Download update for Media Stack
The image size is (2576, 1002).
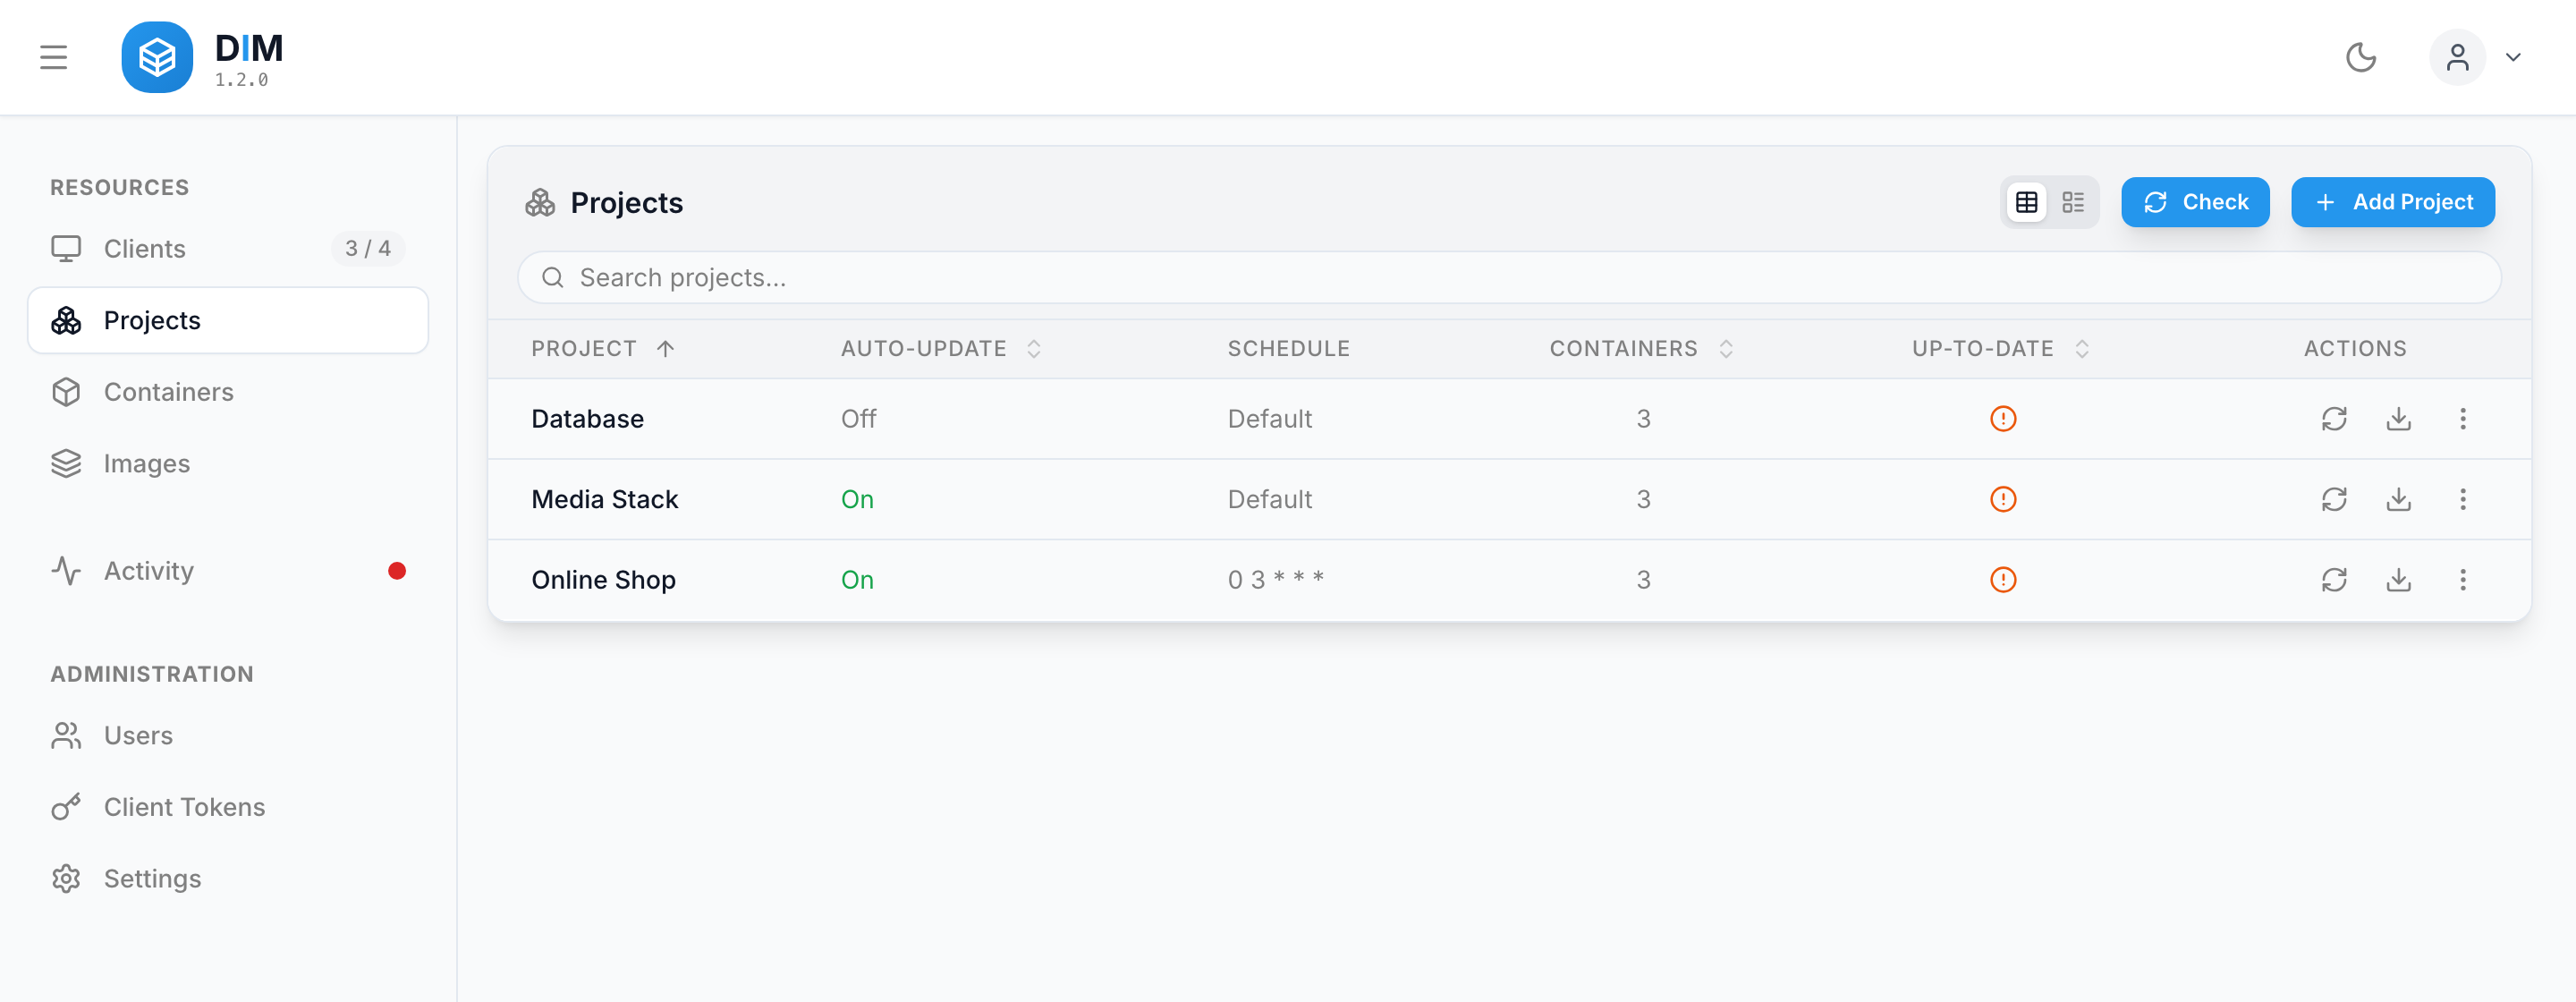tap(2398, 499)
